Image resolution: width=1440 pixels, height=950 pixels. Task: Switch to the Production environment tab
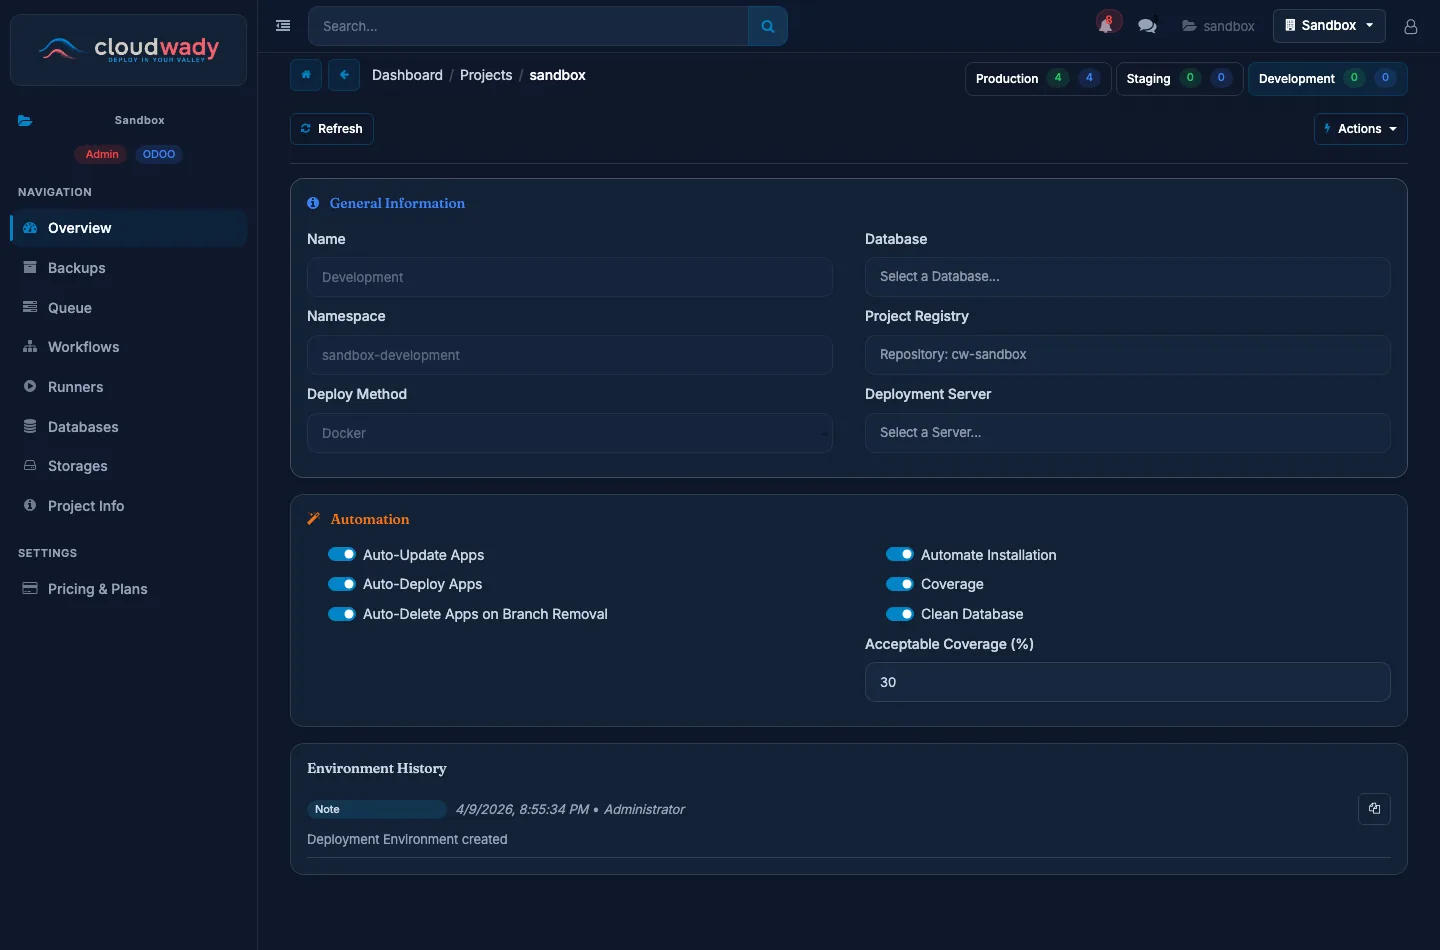pos(1038,78)
